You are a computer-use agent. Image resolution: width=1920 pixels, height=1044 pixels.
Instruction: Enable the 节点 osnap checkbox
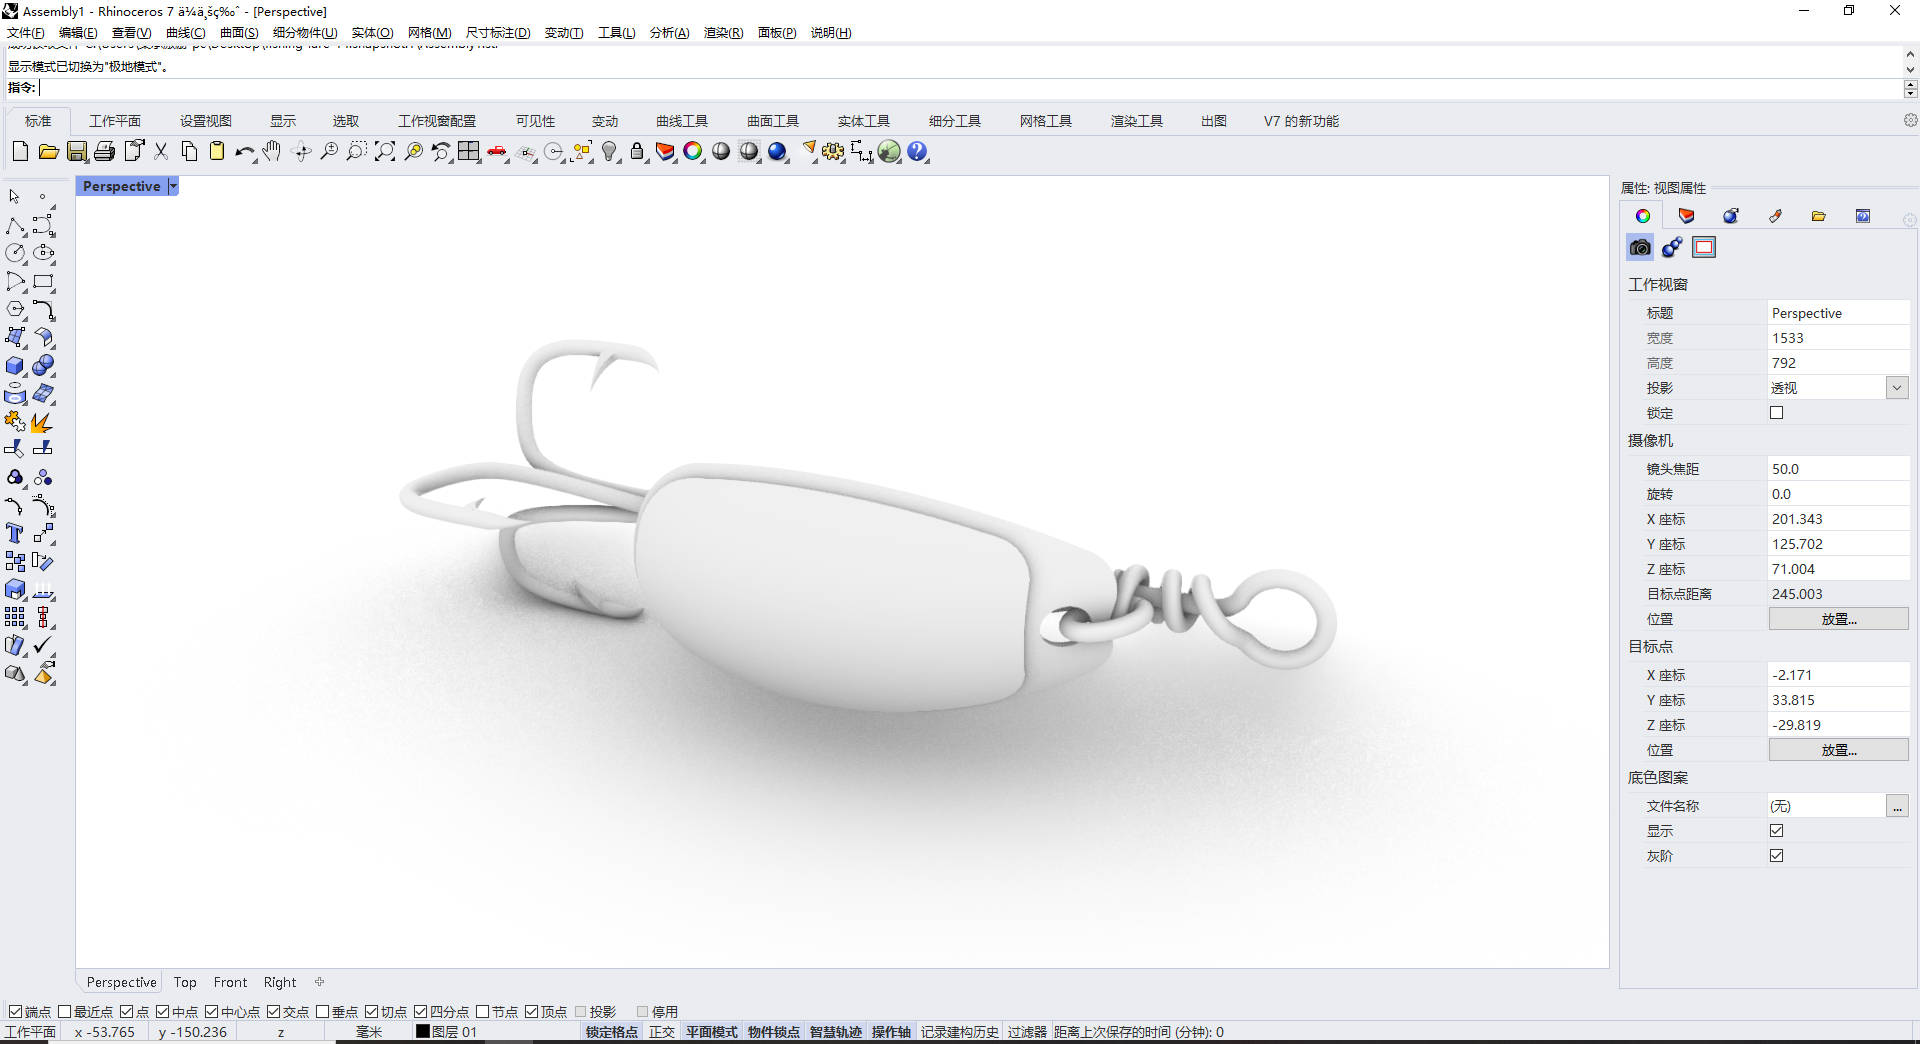tap(483, 1012)
